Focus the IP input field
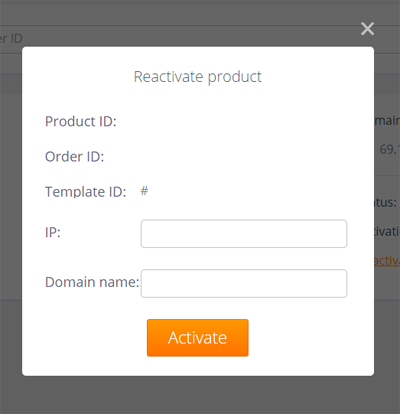This screenshot has width=400, height=414. tap(244, 234)
